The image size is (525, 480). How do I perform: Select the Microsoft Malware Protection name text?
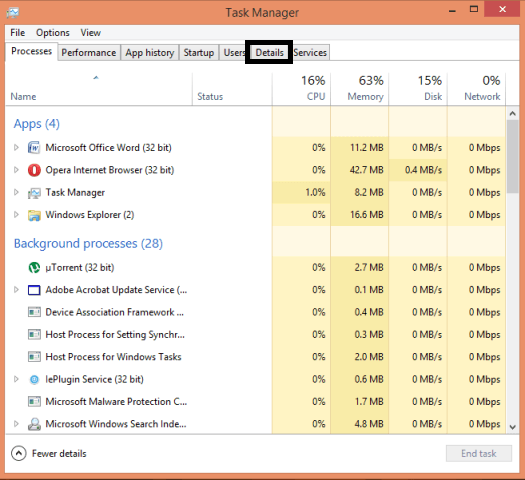pyautogui.click(x=116, y=401)
